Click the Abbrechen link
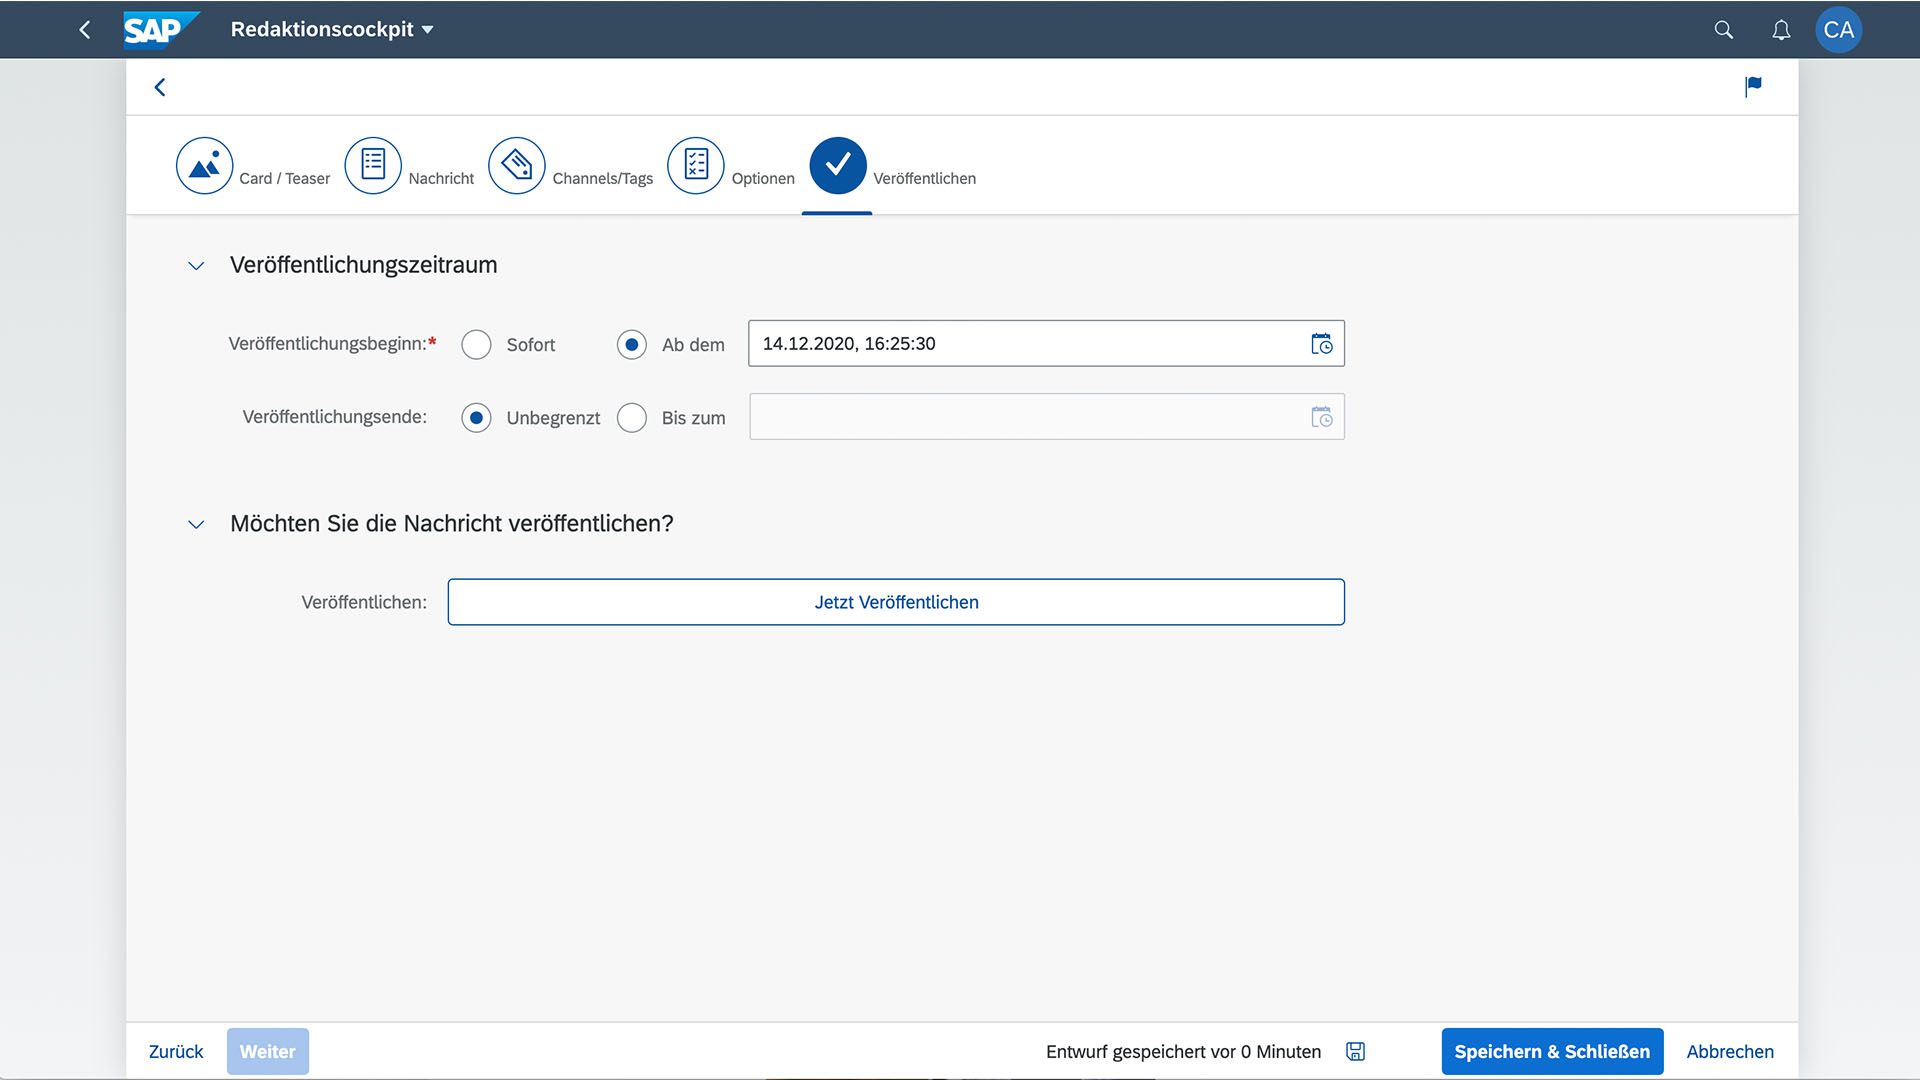 pyautogui.click(x=1729, y=1051)
